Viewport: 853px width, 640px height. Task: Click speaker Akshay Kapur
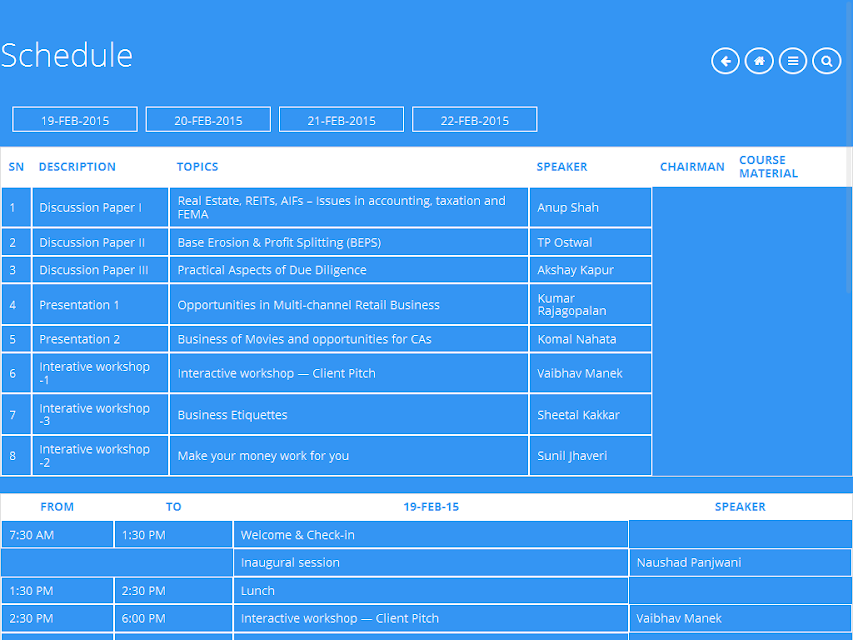(x=591, y=270)
